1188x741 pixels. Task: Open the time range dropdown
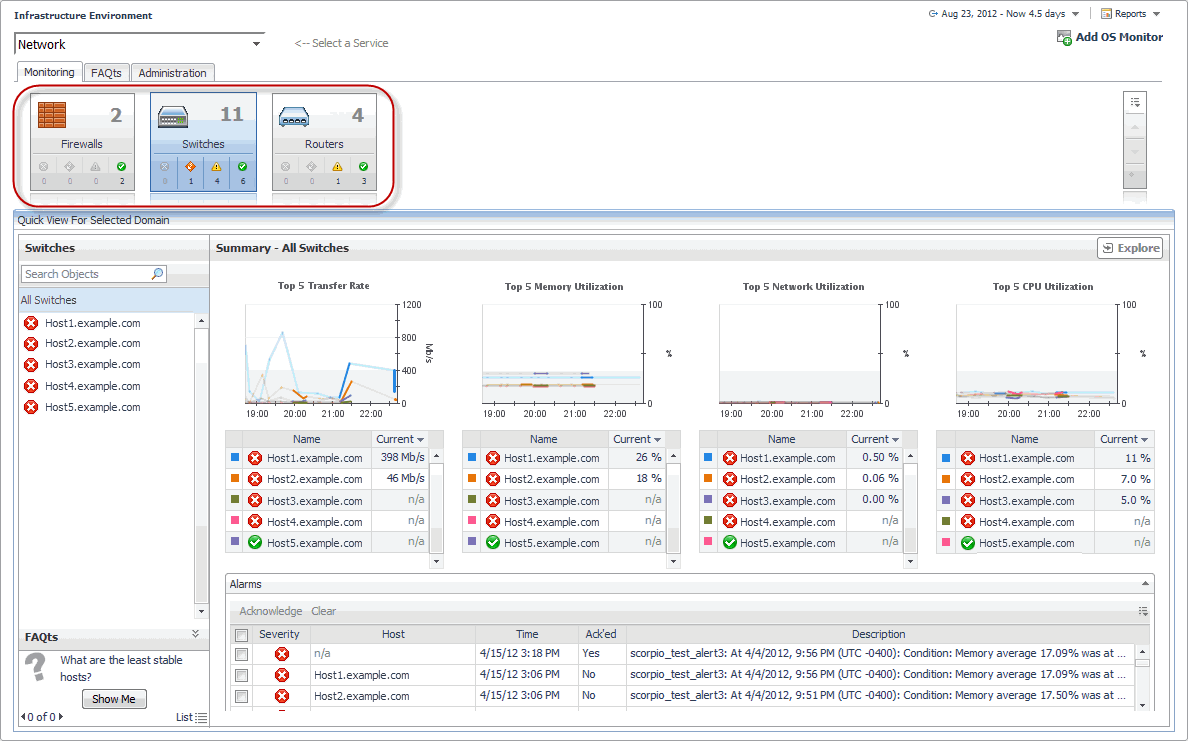click(x=1075, y=14)
